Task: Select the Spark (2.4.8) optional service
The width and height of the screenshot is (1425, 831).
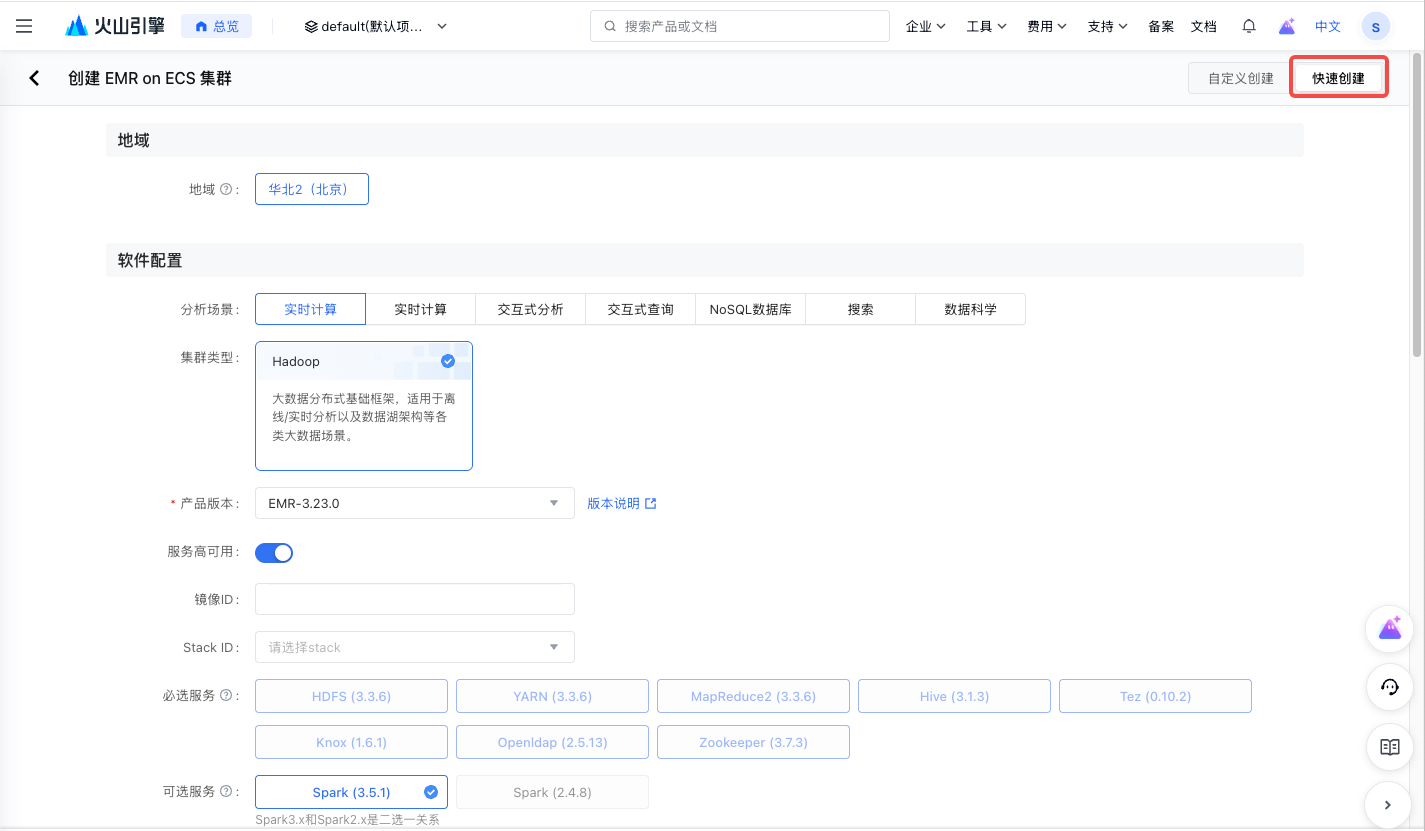Action: coord(552,792)
